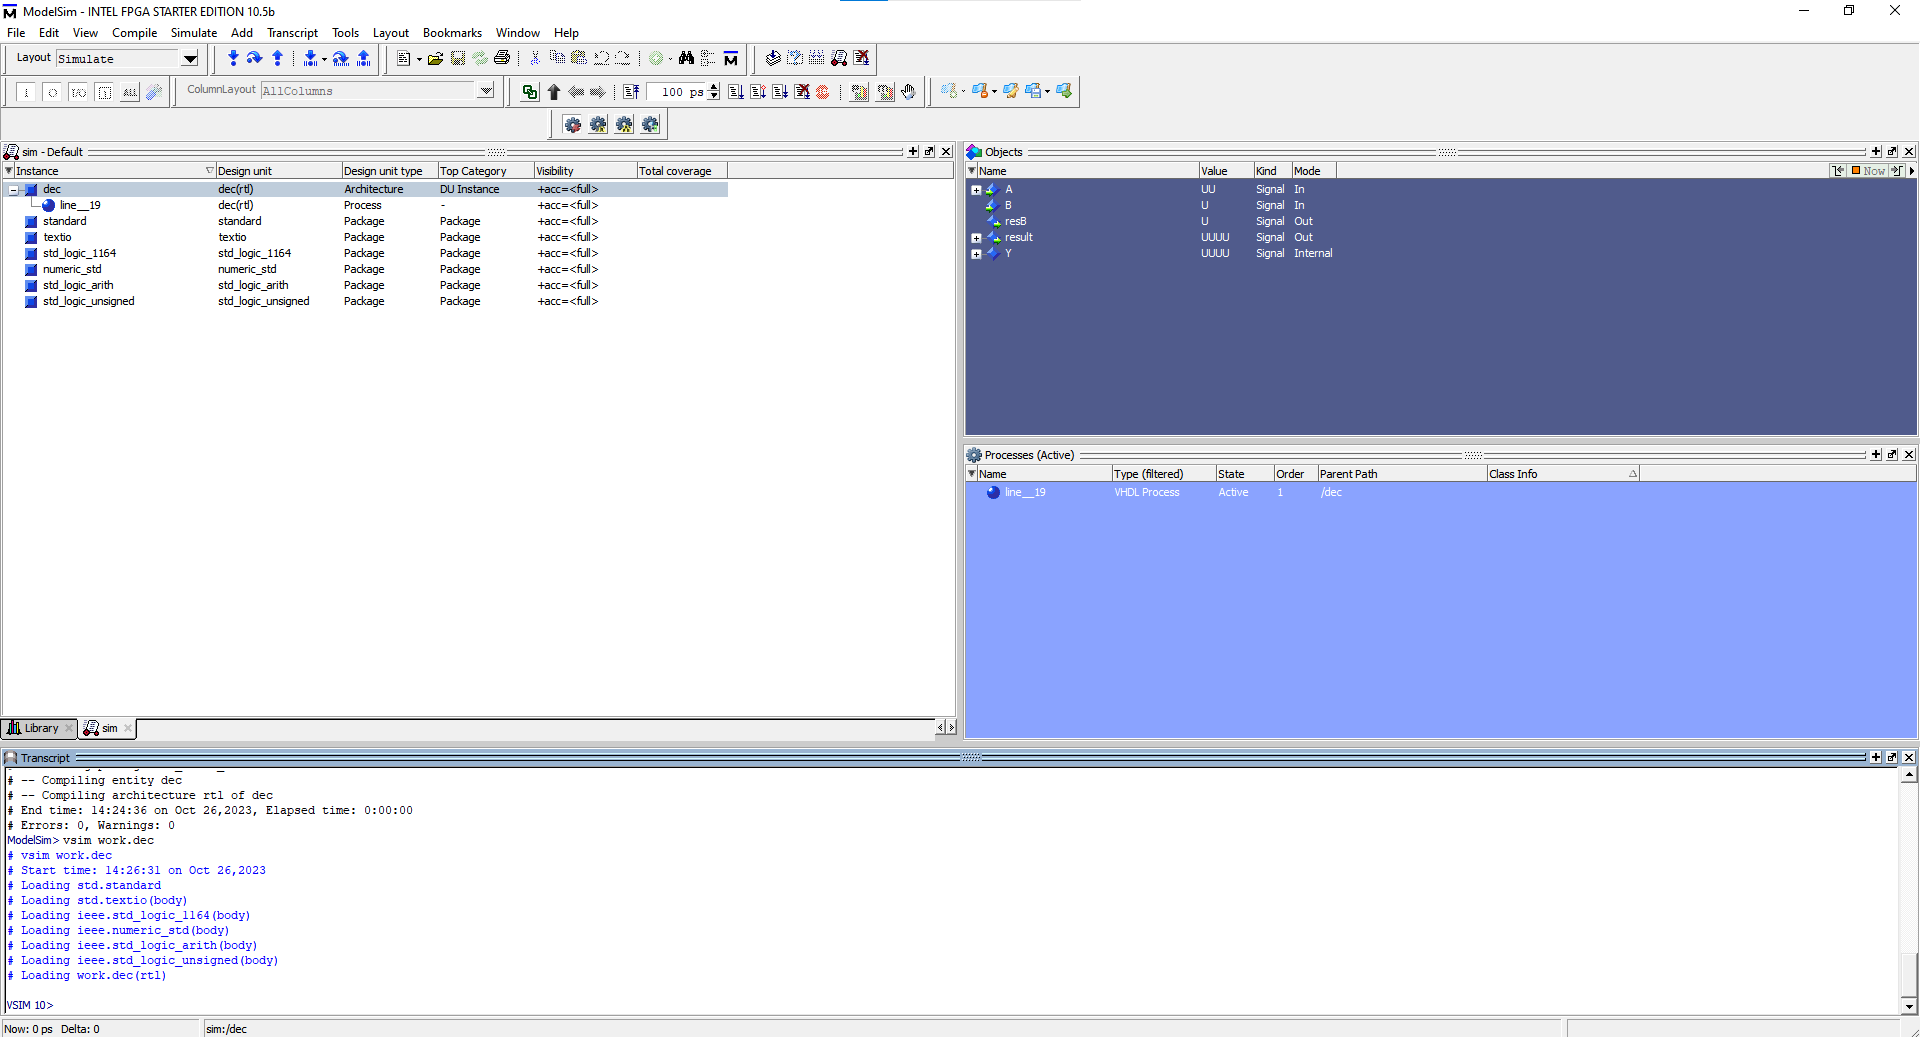The height and width of the screenshot is (1037, 1920).
Task: Click the Parent Path column header in Processes
Action: 1401,474
